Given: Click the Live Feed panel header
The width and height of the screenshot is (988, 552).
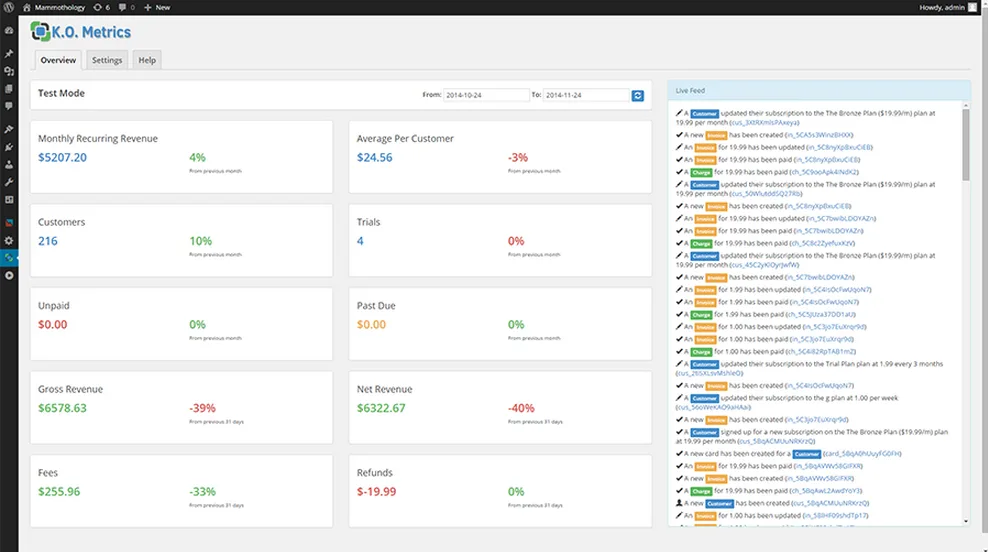Looking at the screenshot, I should click(819, 90).
